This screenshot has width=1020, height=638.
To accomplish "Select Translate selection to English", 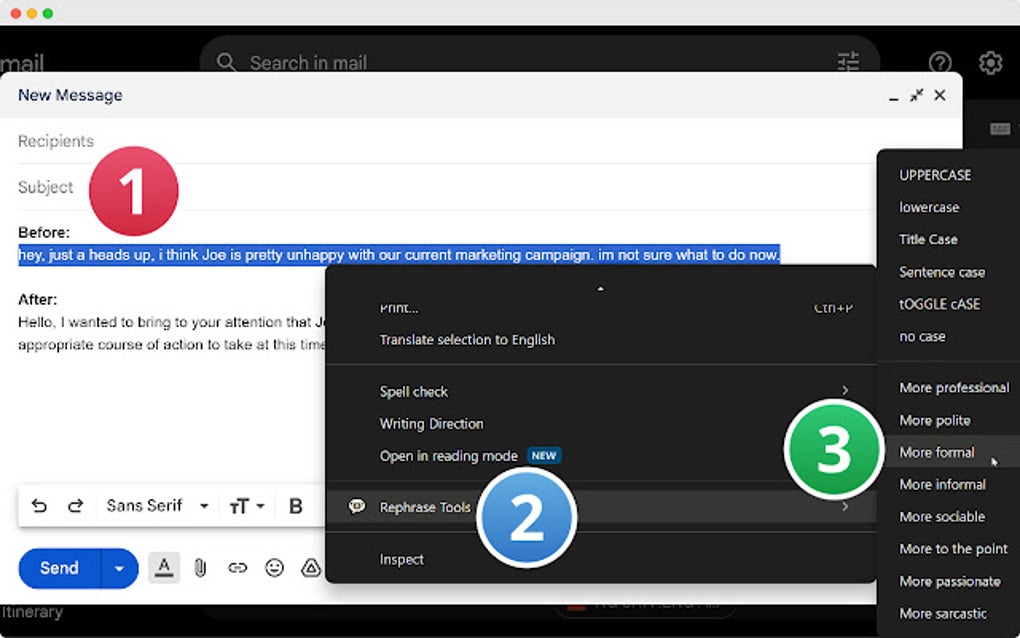I will 467,339.
